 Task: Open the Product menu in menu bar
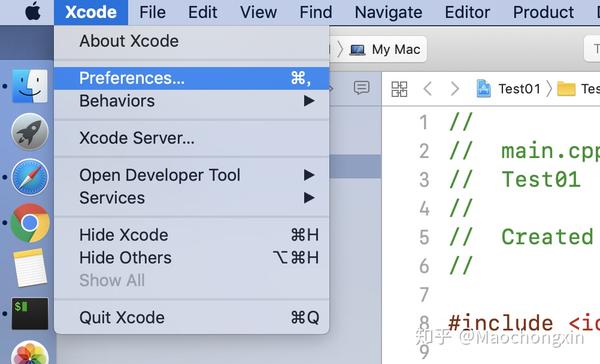click(543, 12)
